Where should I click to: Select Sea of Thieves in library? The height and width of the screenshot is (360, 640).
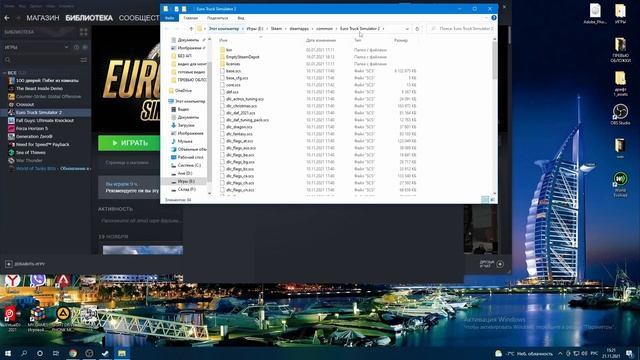31,153
